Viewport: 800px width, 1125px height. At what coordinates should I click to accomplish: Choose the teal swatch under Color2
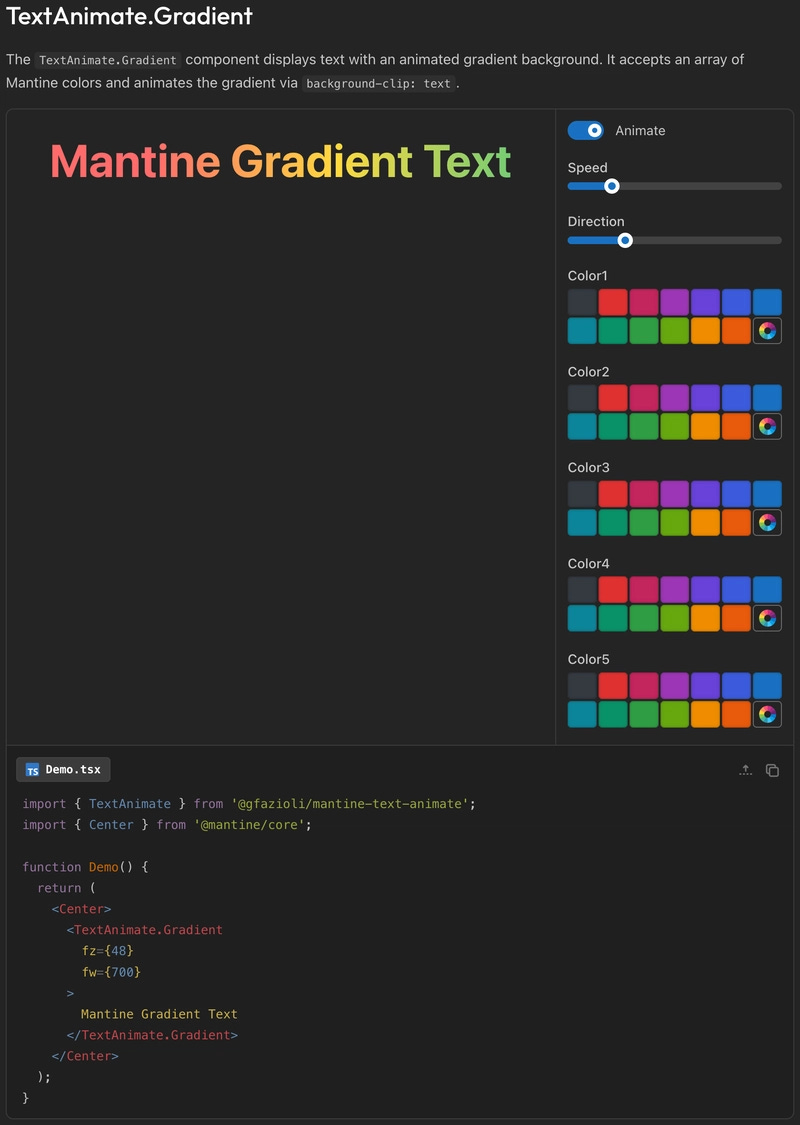click(x=613, y=426)
